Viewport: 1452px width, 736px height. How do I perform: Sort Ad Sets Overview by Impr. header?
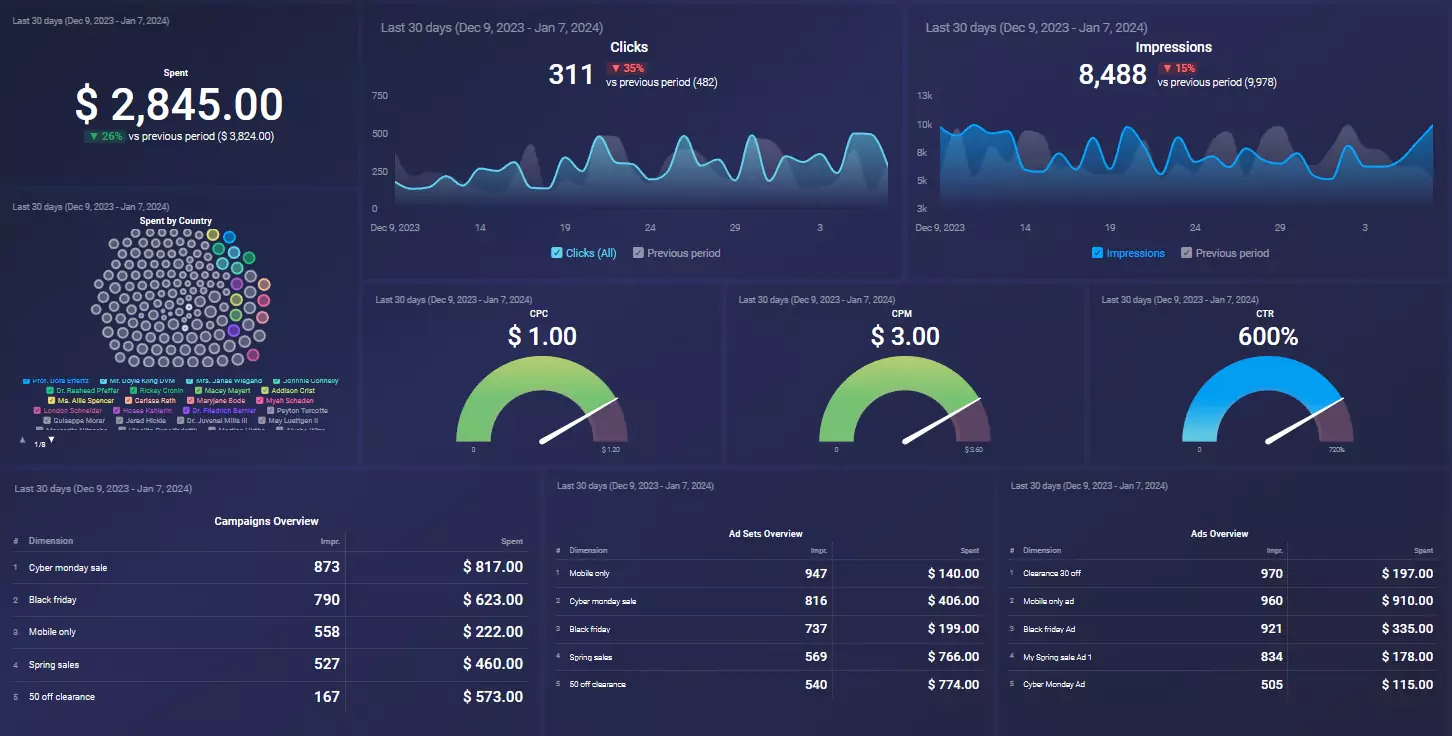[x=821, y=550]
